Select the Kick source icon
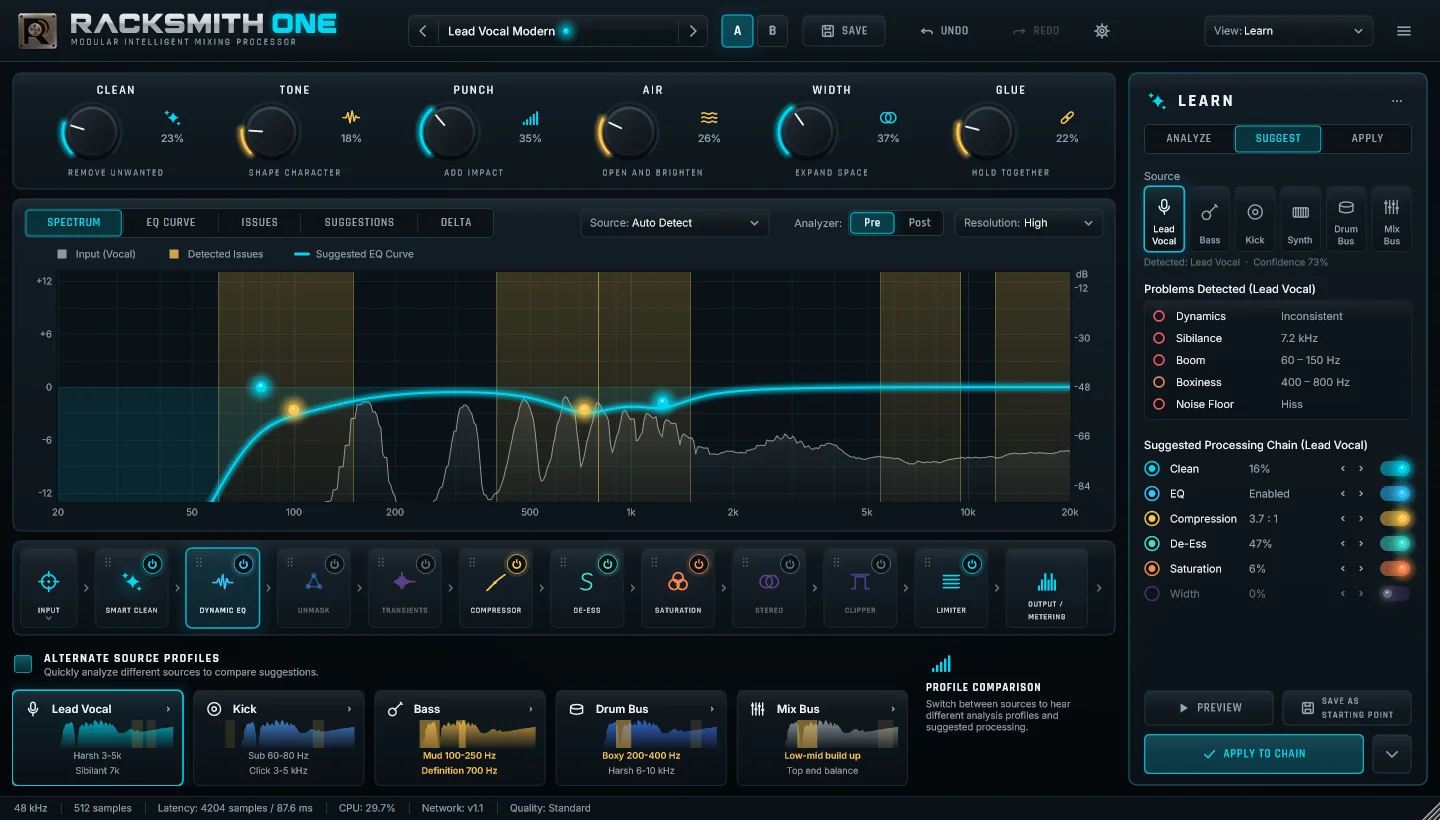Image resolution: width=1440 pixels, height=820 pixels. (x=1255, y=218)
